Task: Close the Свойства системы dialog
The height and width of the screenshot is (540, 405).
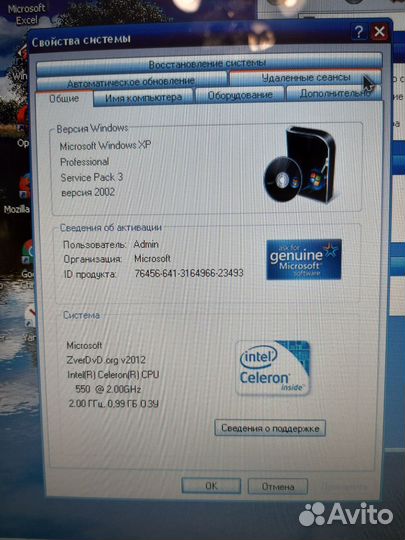Action: (x=379, y=32)
